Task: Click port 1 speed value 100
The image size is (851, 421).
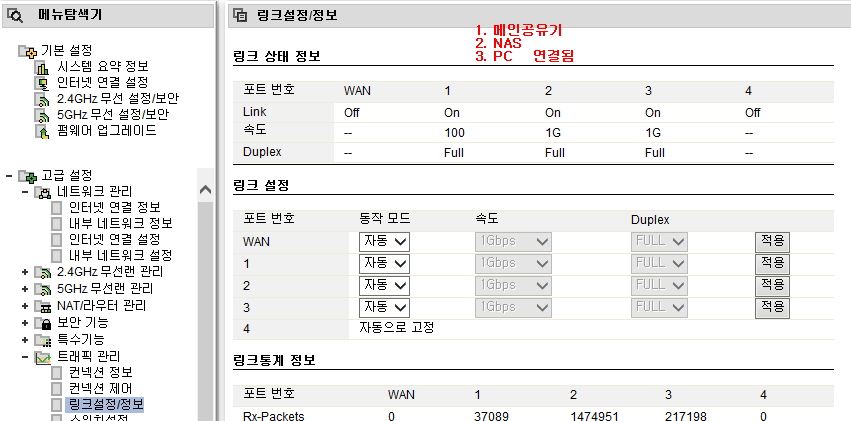Action: click(454, 133)
